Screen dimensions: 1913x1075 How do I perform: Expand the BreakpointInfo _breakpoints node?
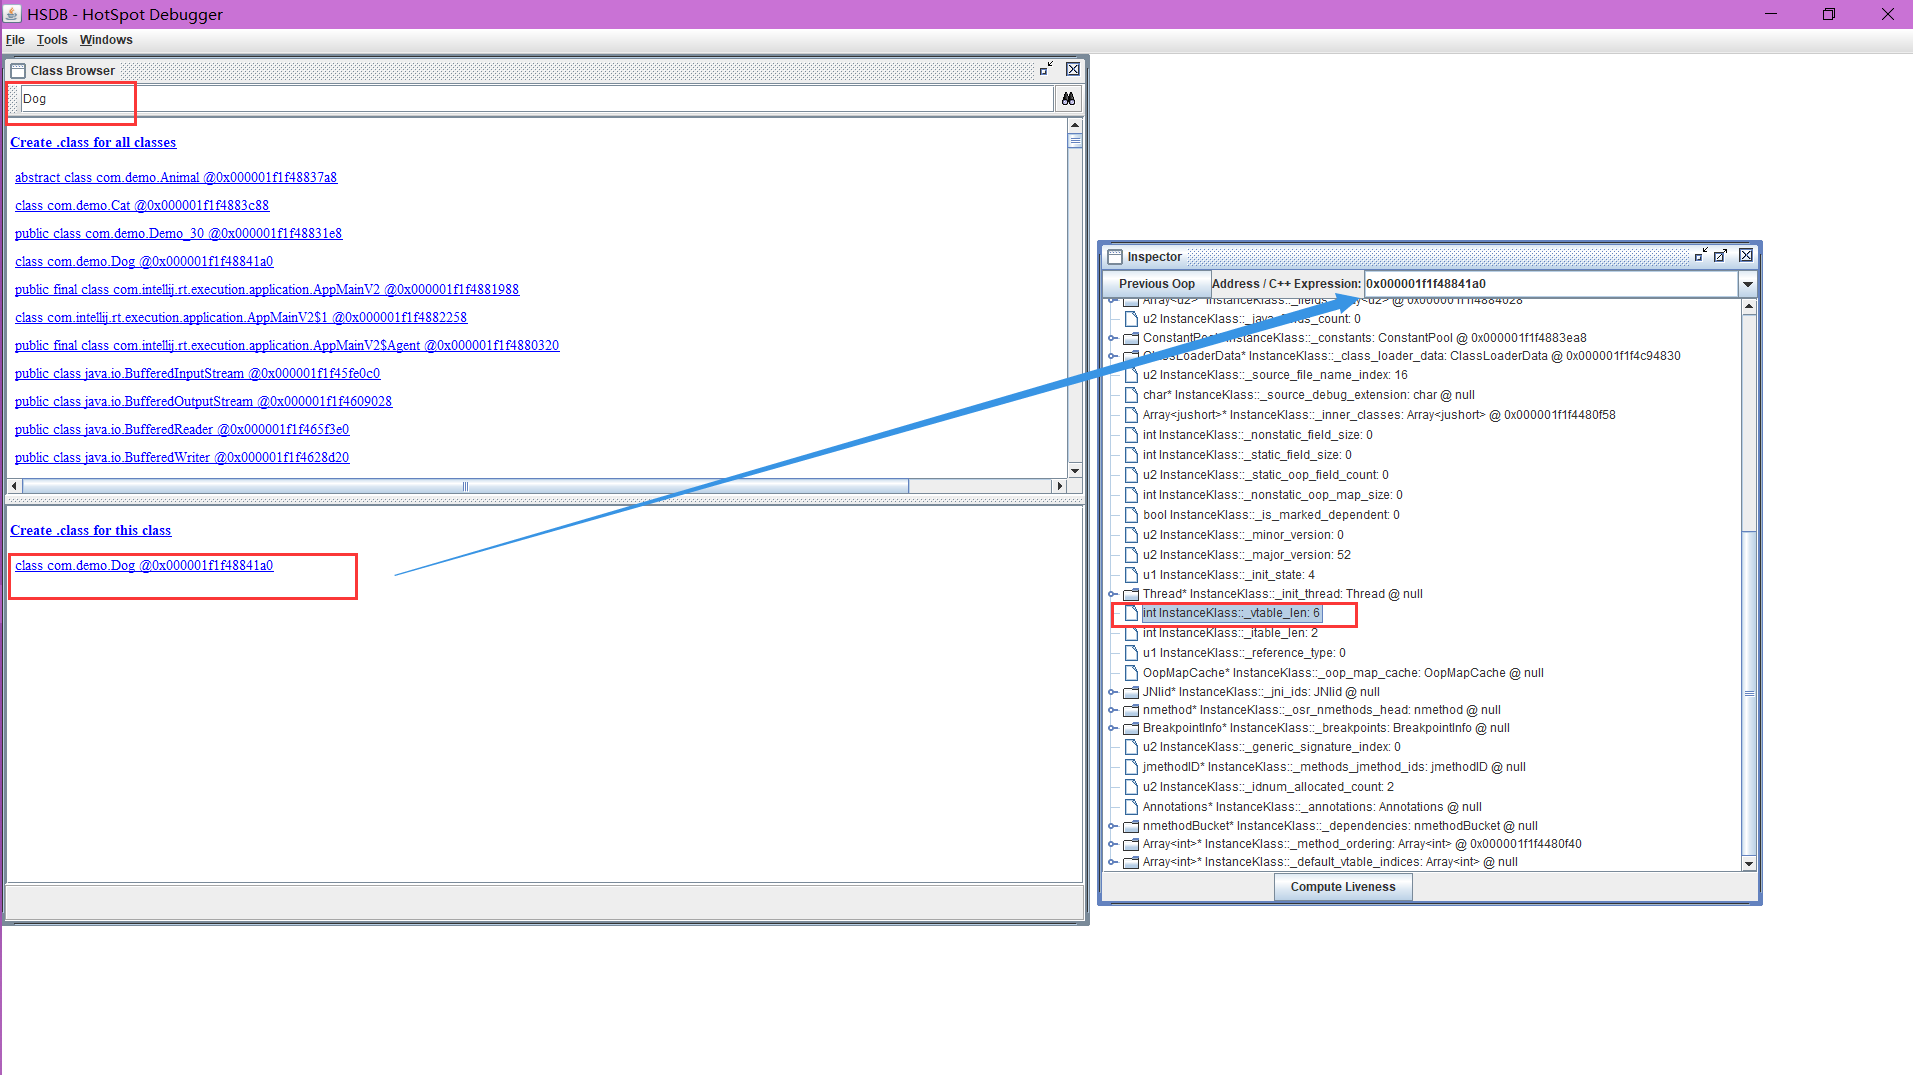[1112, 728]
